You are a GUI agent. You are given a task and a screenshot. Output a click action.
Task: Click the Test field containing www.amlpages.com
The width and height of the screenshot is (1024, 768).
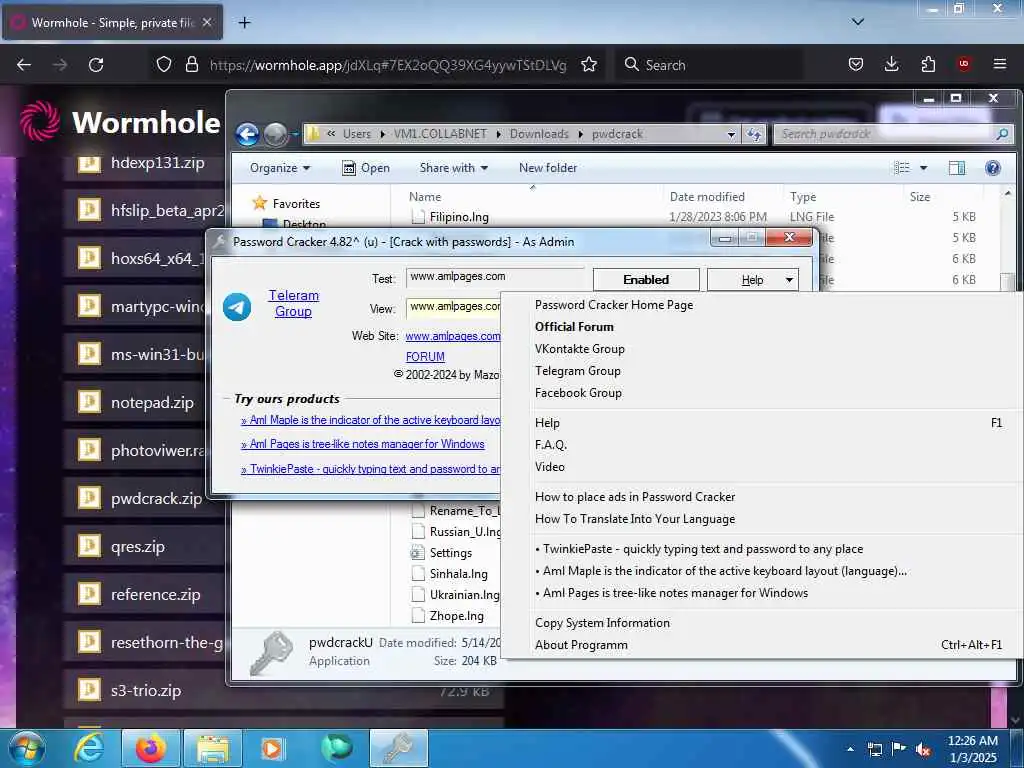[494, 277]
